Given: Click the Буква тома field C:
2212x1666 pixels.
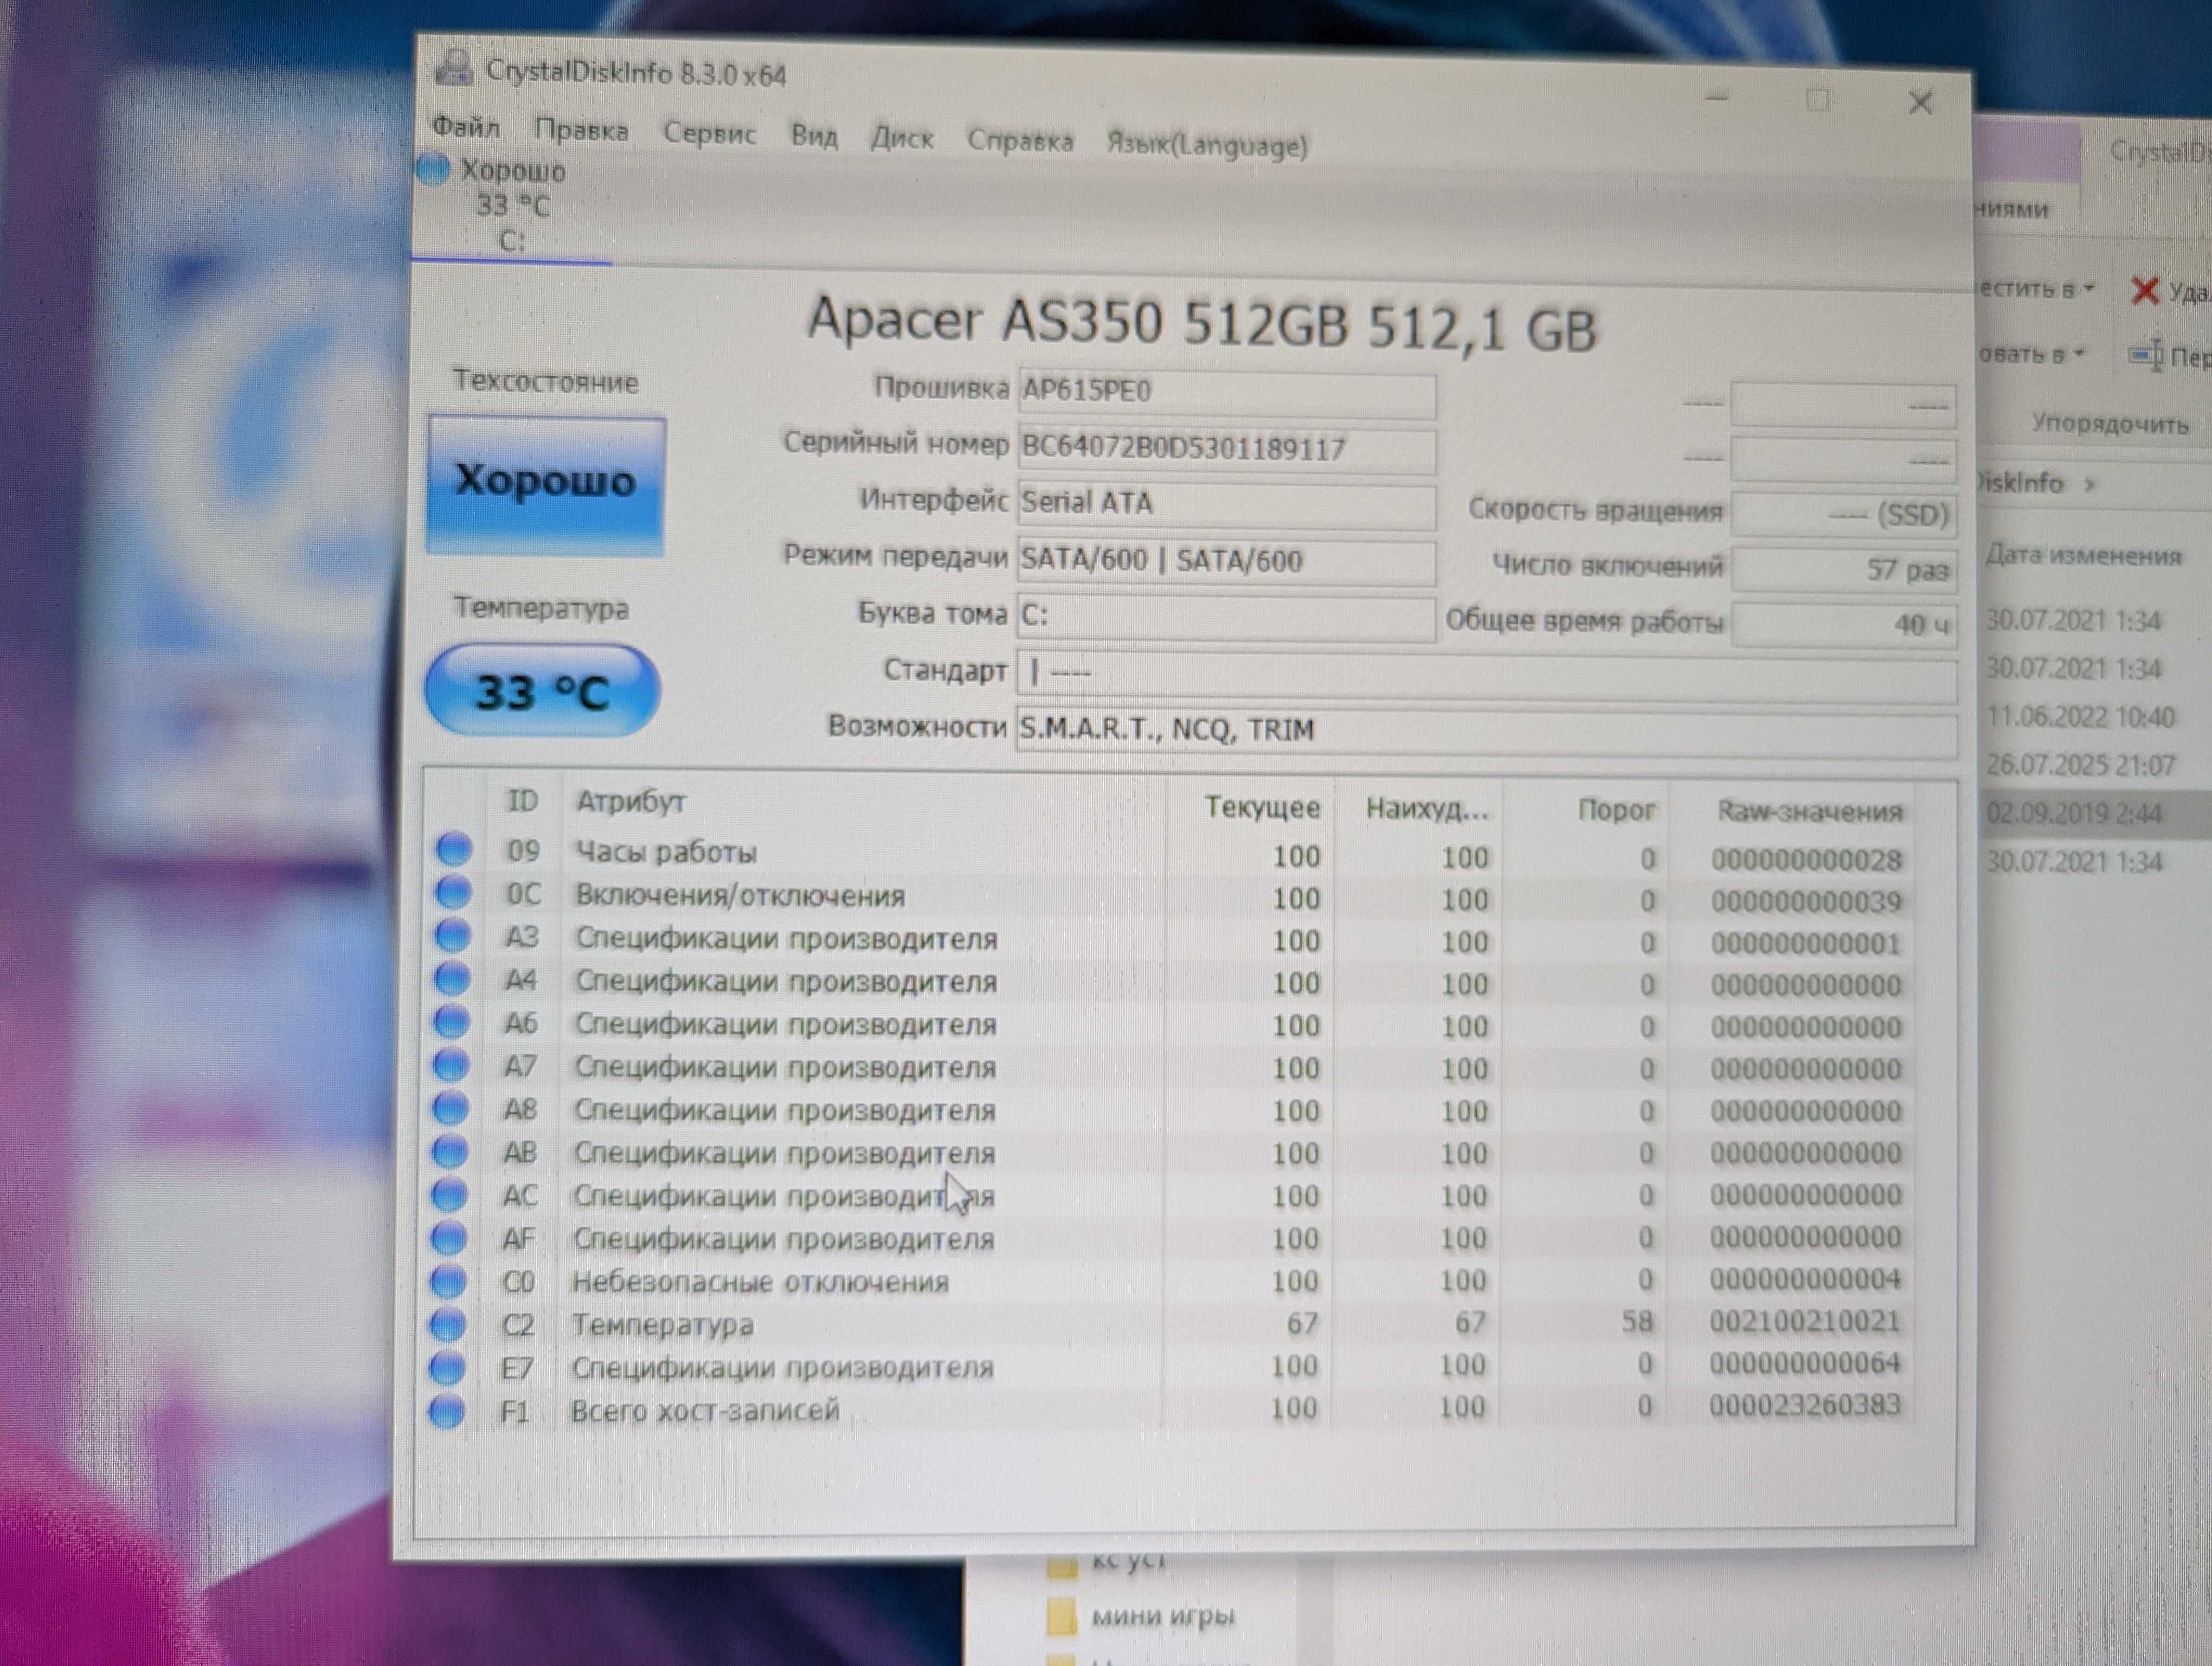Looking at the screenshot, I should [1227, 618].
